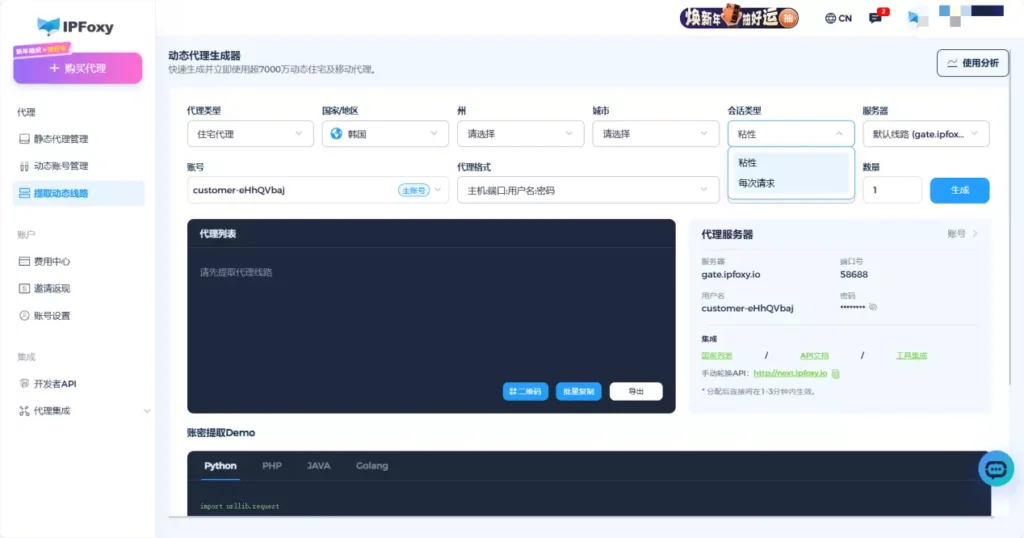Open the chat support bubble icon

click(x=995, y=468)
